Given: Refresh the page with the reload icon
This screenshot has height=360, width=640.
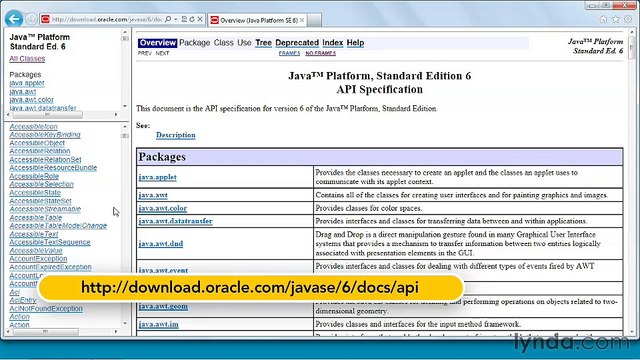Looking at the screenshot, I should 192,19.
